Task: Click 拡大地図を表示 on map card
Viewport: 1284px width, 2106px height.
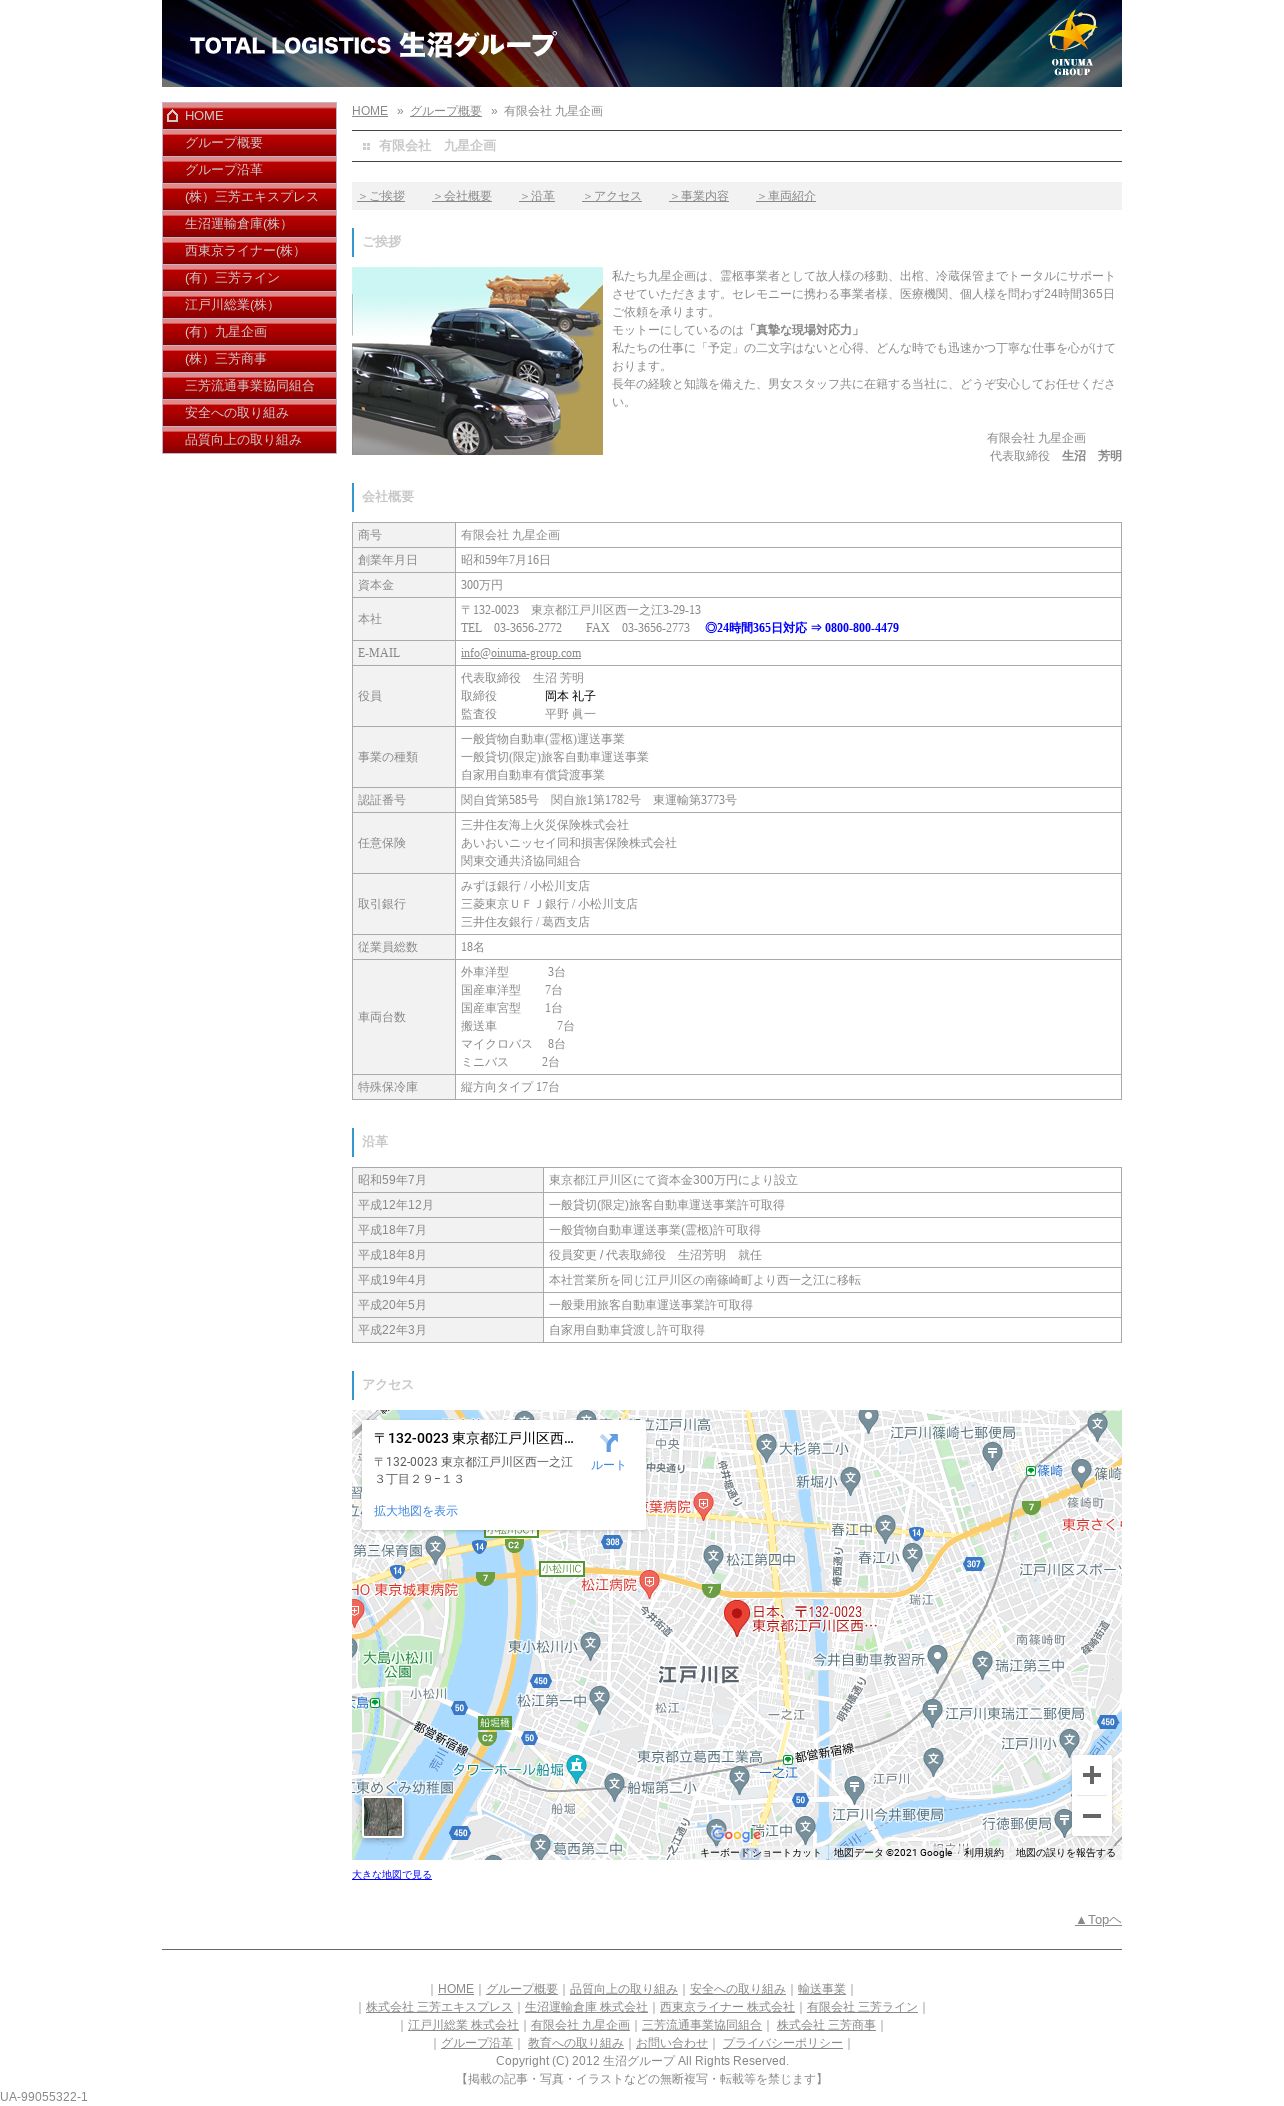Action: (416, 1511)
